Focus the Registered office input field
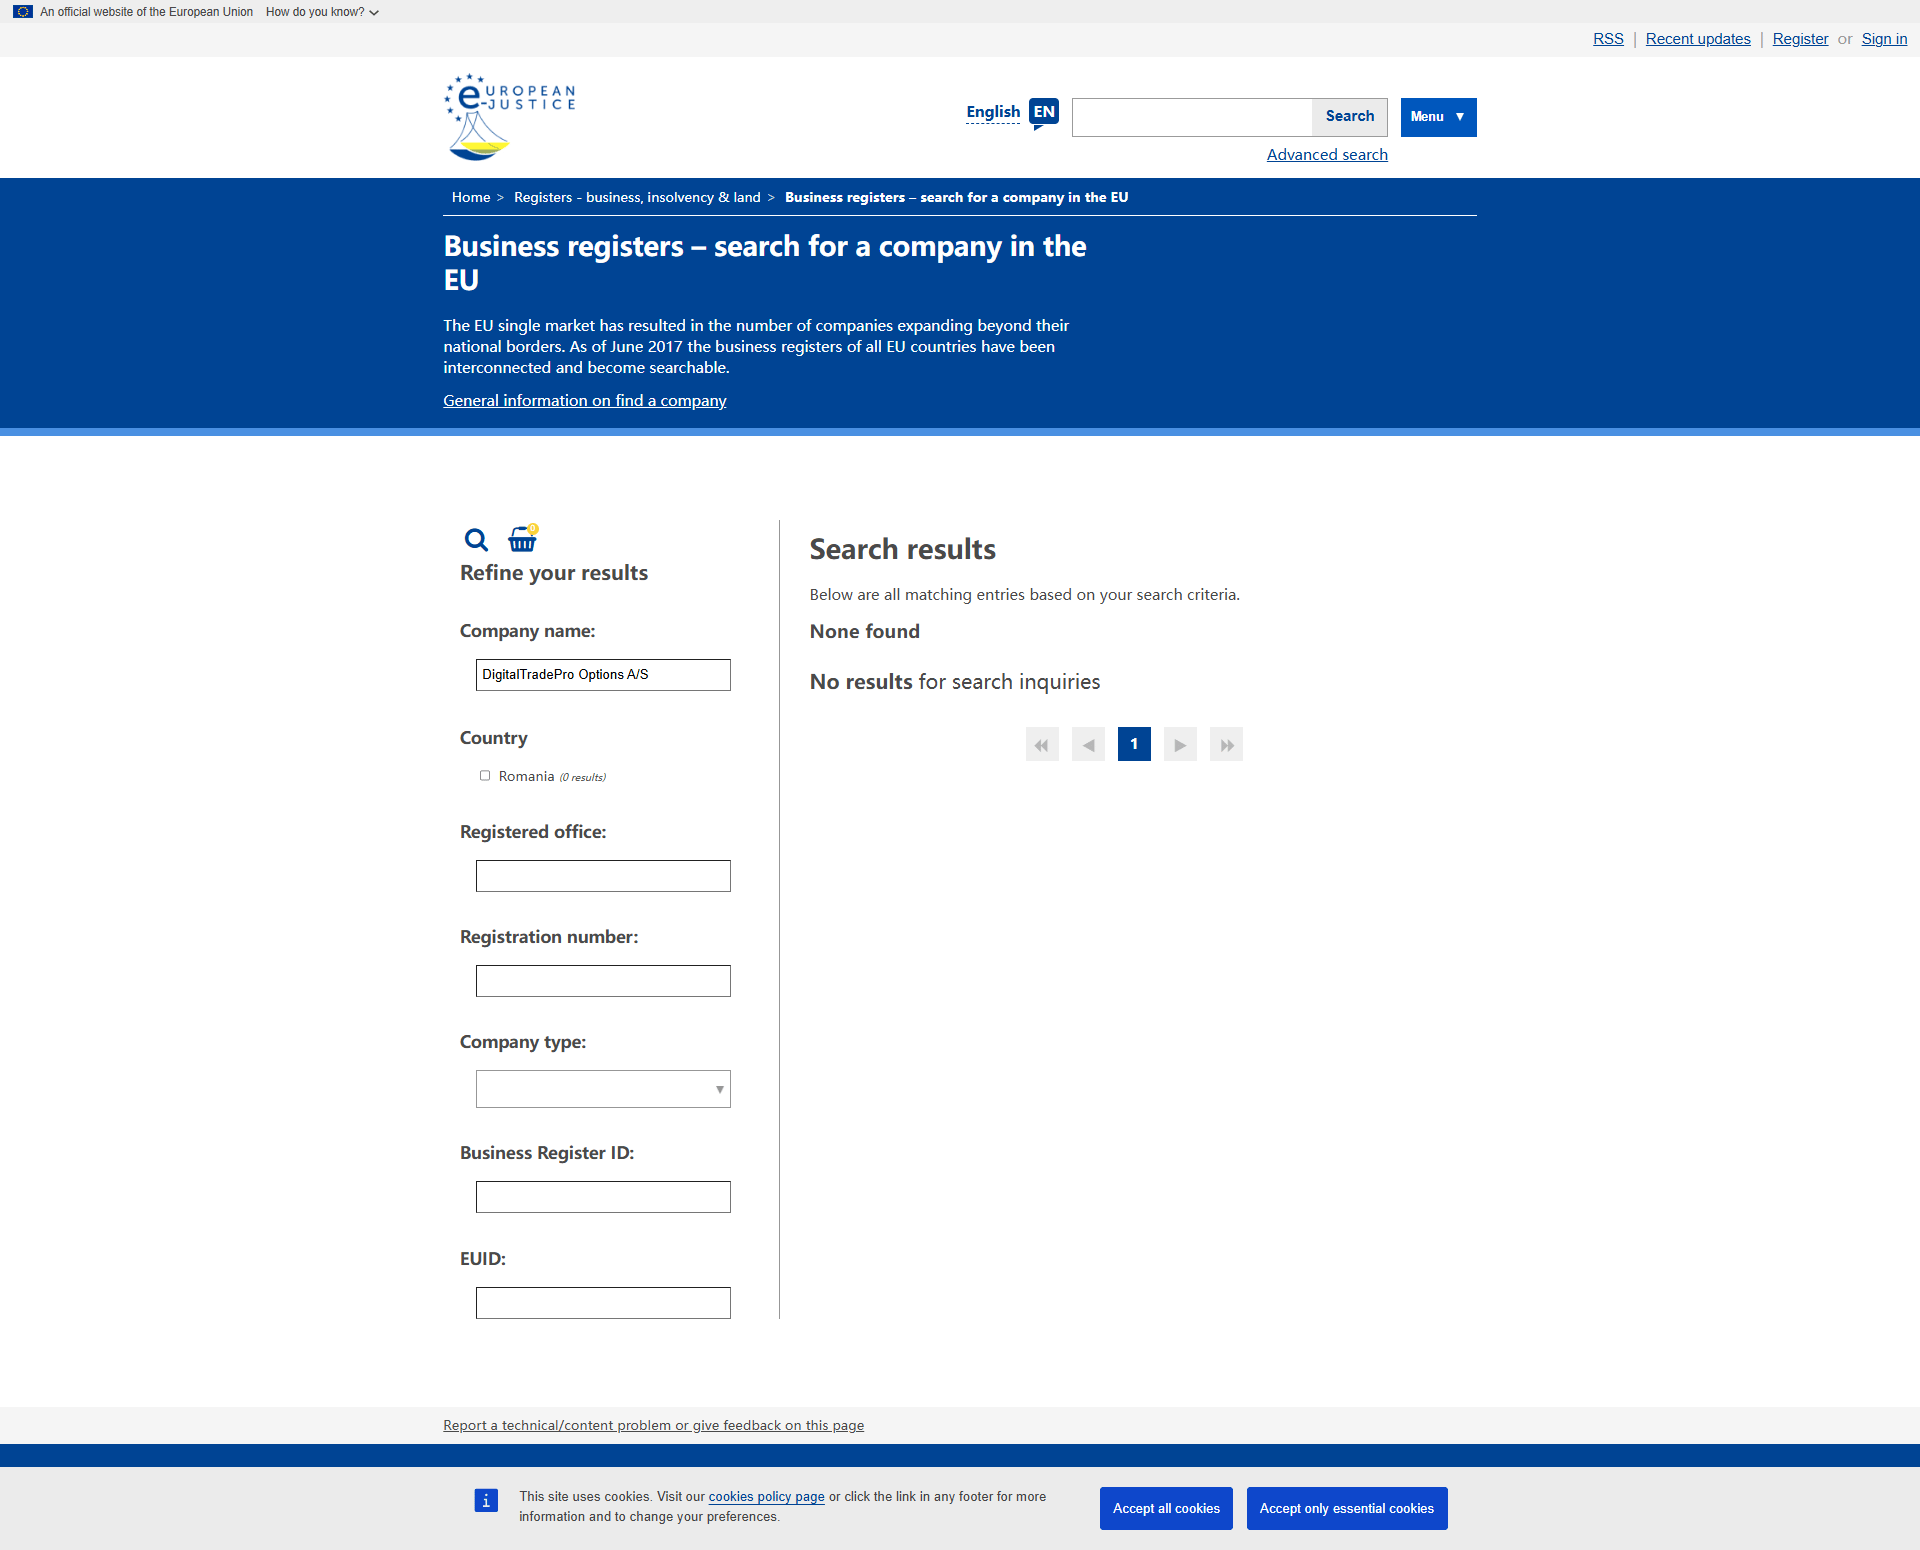1920x1550 pixels. pos(603,876)
